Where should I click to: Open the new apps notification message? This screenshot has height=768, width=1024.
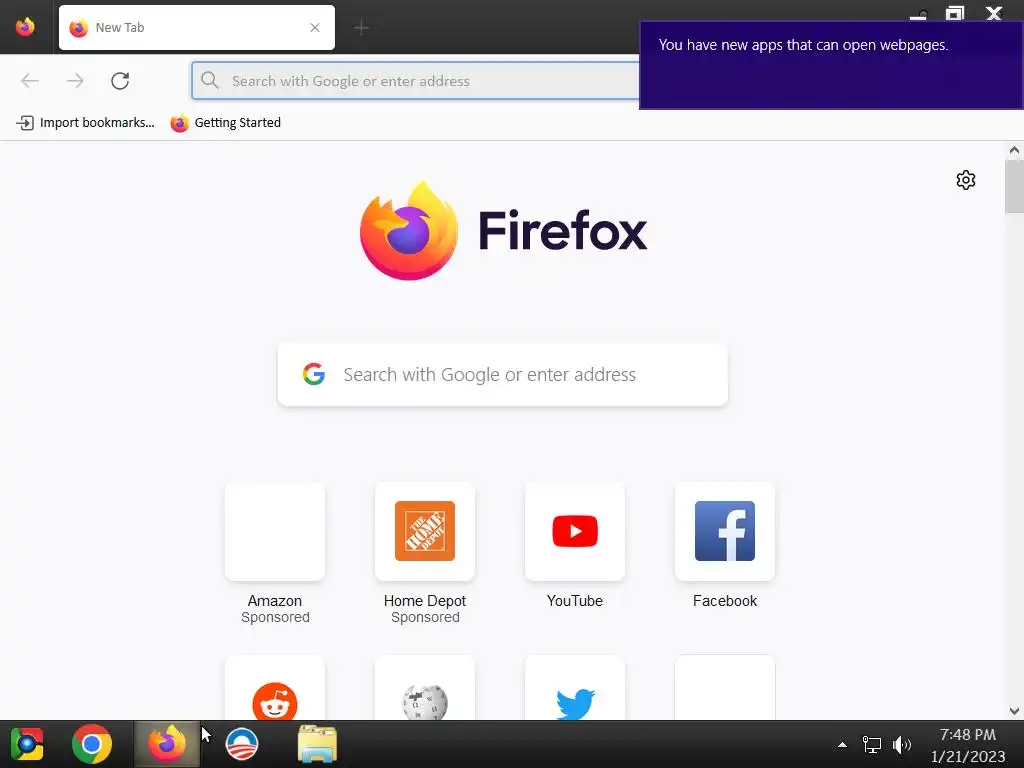[831, 65]
